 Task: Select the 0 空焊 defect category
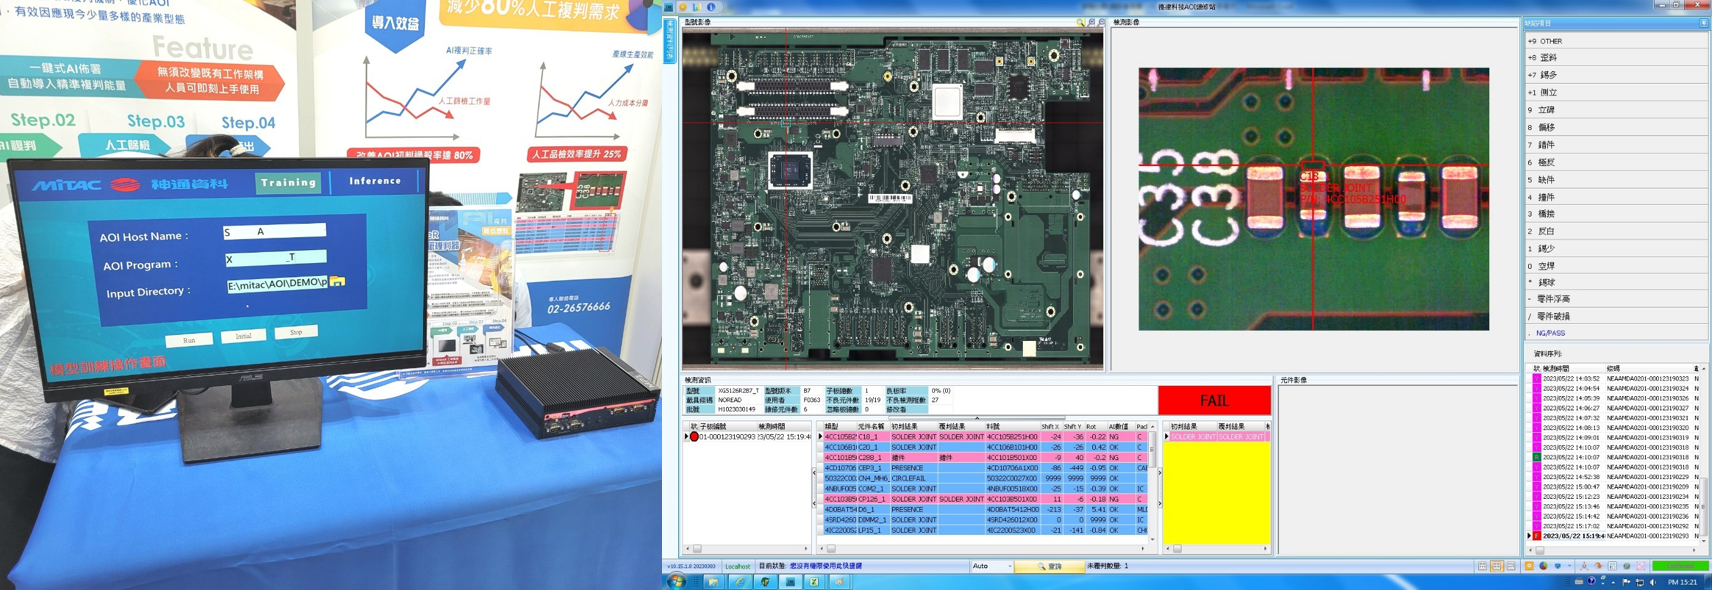1616,266
